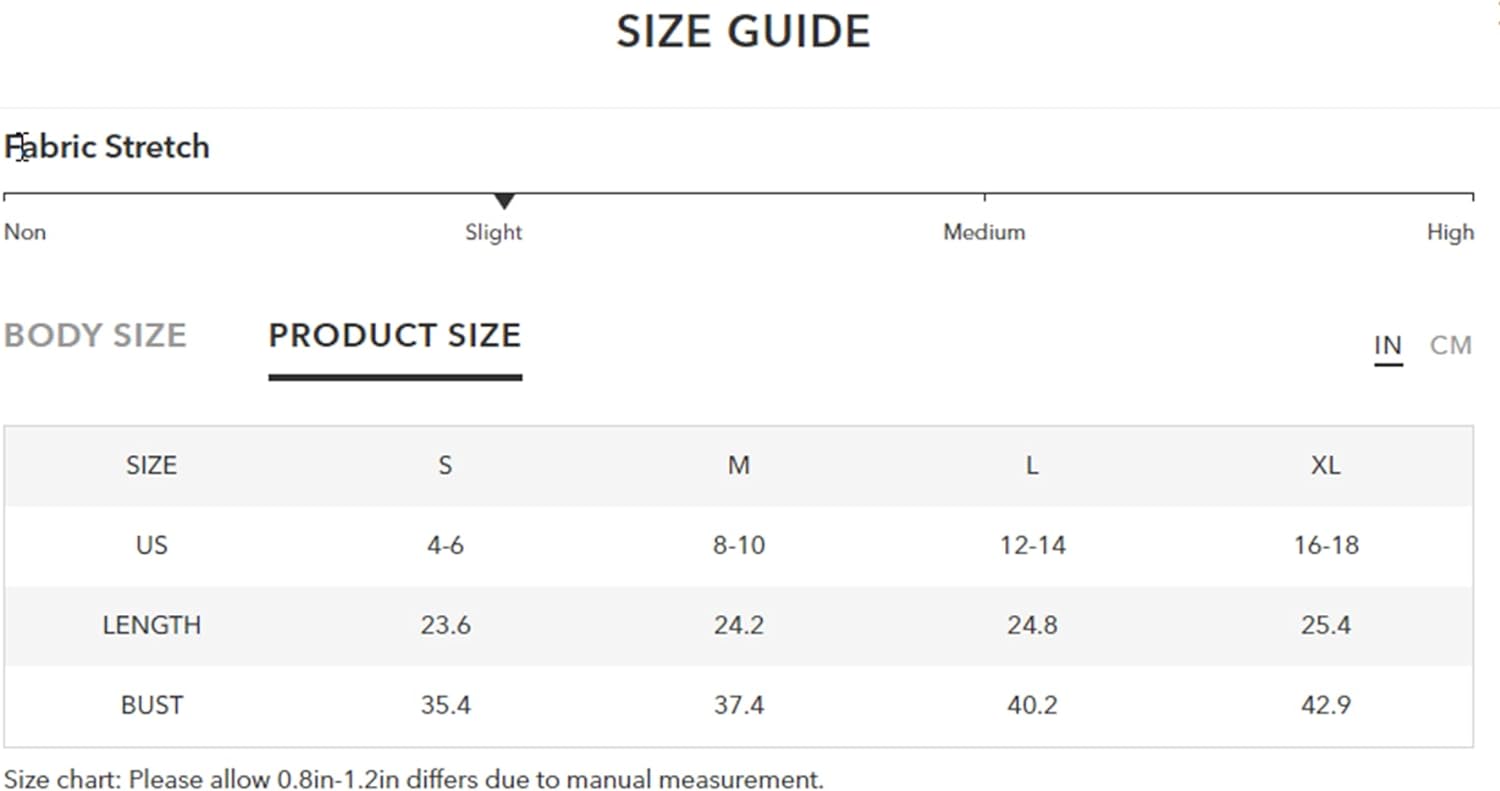Click the L size column header
Screen dimensions: 1500x791
(1032, 465)
